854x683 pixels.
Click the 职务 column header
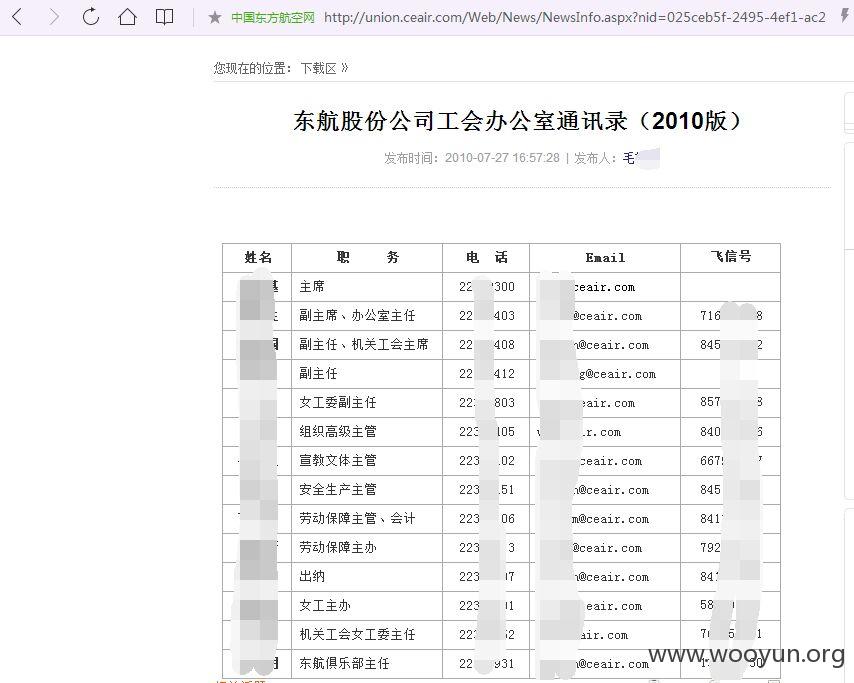point(368,257)
